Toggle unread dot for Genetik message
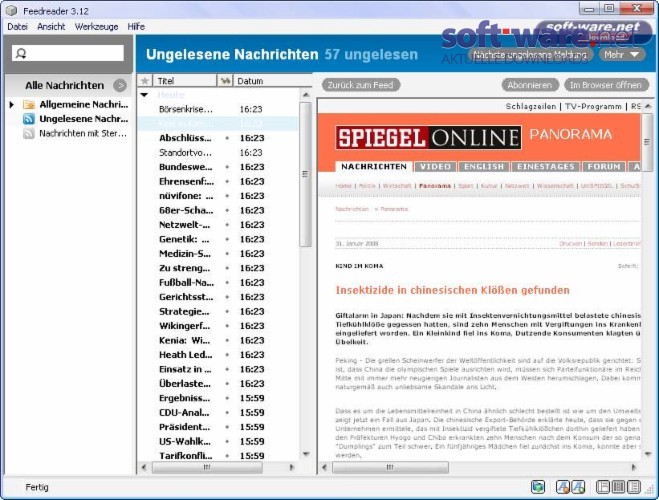Viewport: 659px width, 500px height. point(227,239)
